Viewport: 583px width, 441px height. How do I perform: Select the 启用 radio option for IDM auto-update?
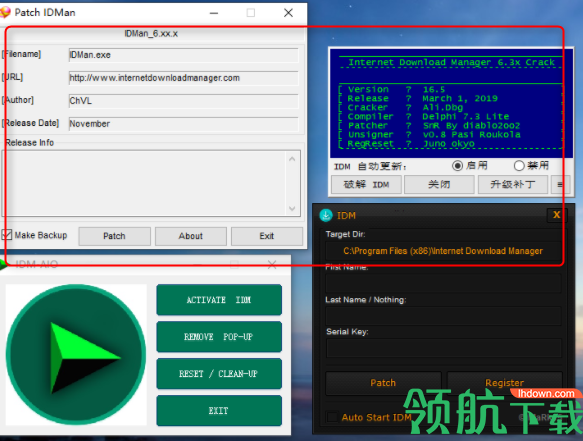click(457, 165)
